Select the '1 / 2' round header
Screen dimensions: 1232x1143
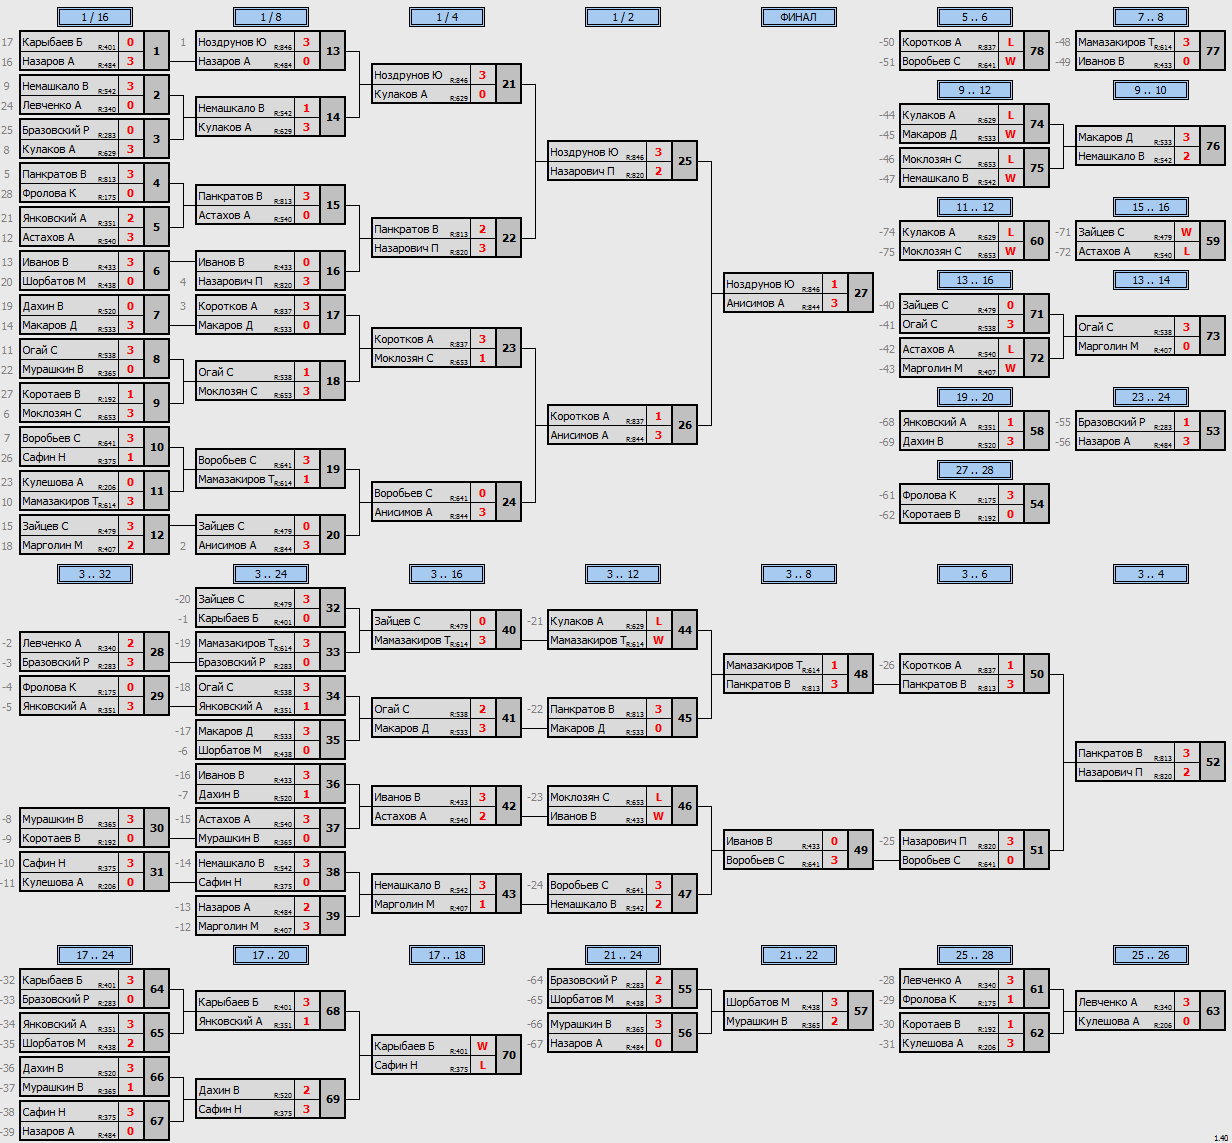(623, 17)
